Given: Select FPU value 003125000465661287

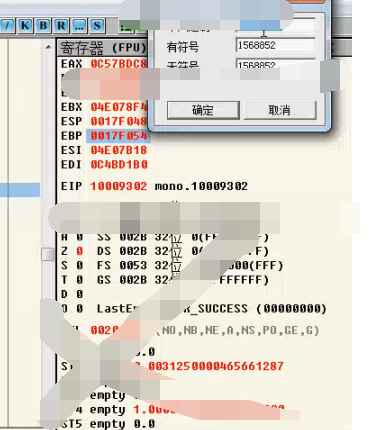Looking at the screenshot, I should pos(216,366).
